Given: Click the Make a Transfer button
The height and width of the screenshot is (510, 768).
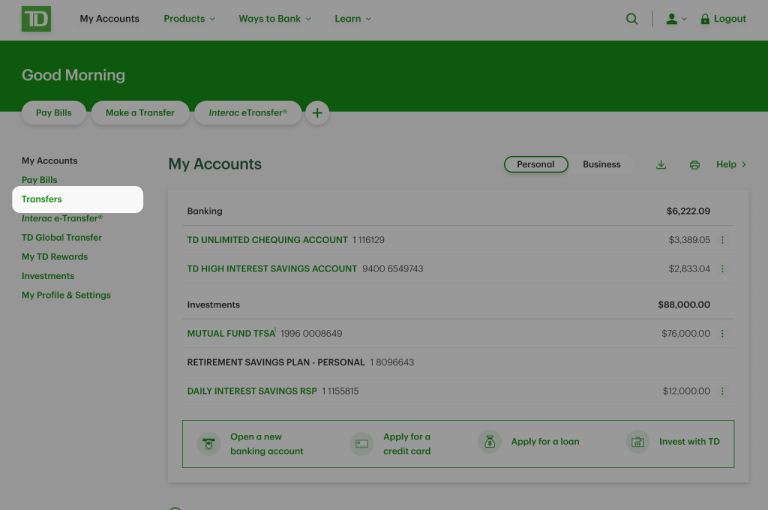Looking at the screenshot, I should 140,113.
